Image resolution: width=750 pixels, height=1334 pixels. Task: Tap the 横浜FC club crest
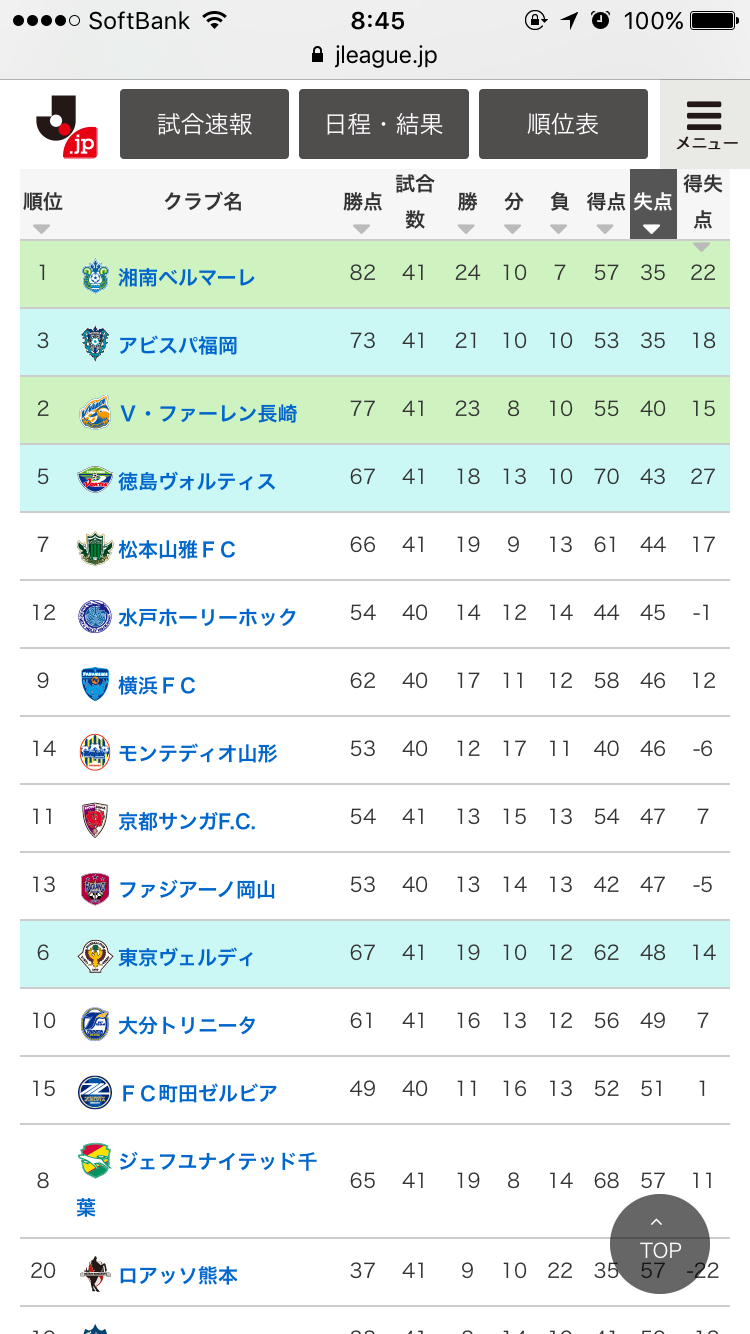[x=95, y=684]
